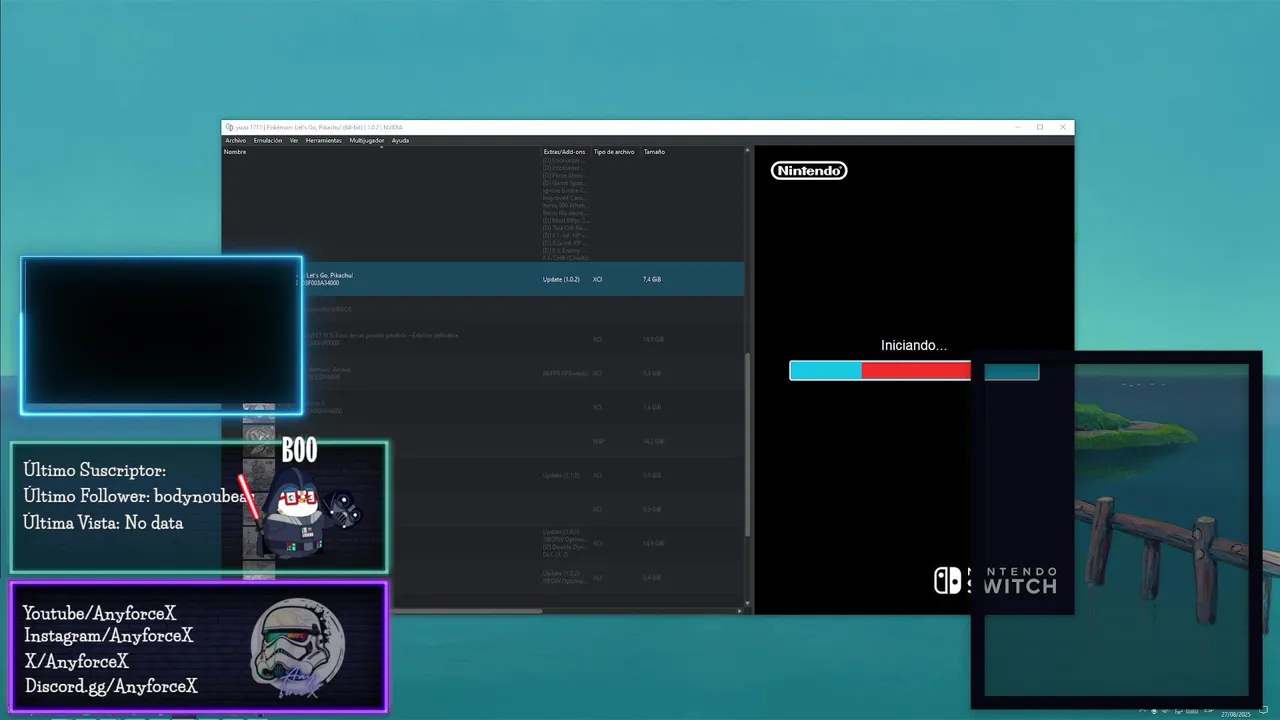Image resolution: width=1280 pixels, height=720 pixels.
Task: Maximize the yuzu window
Action: point(1040,127)
